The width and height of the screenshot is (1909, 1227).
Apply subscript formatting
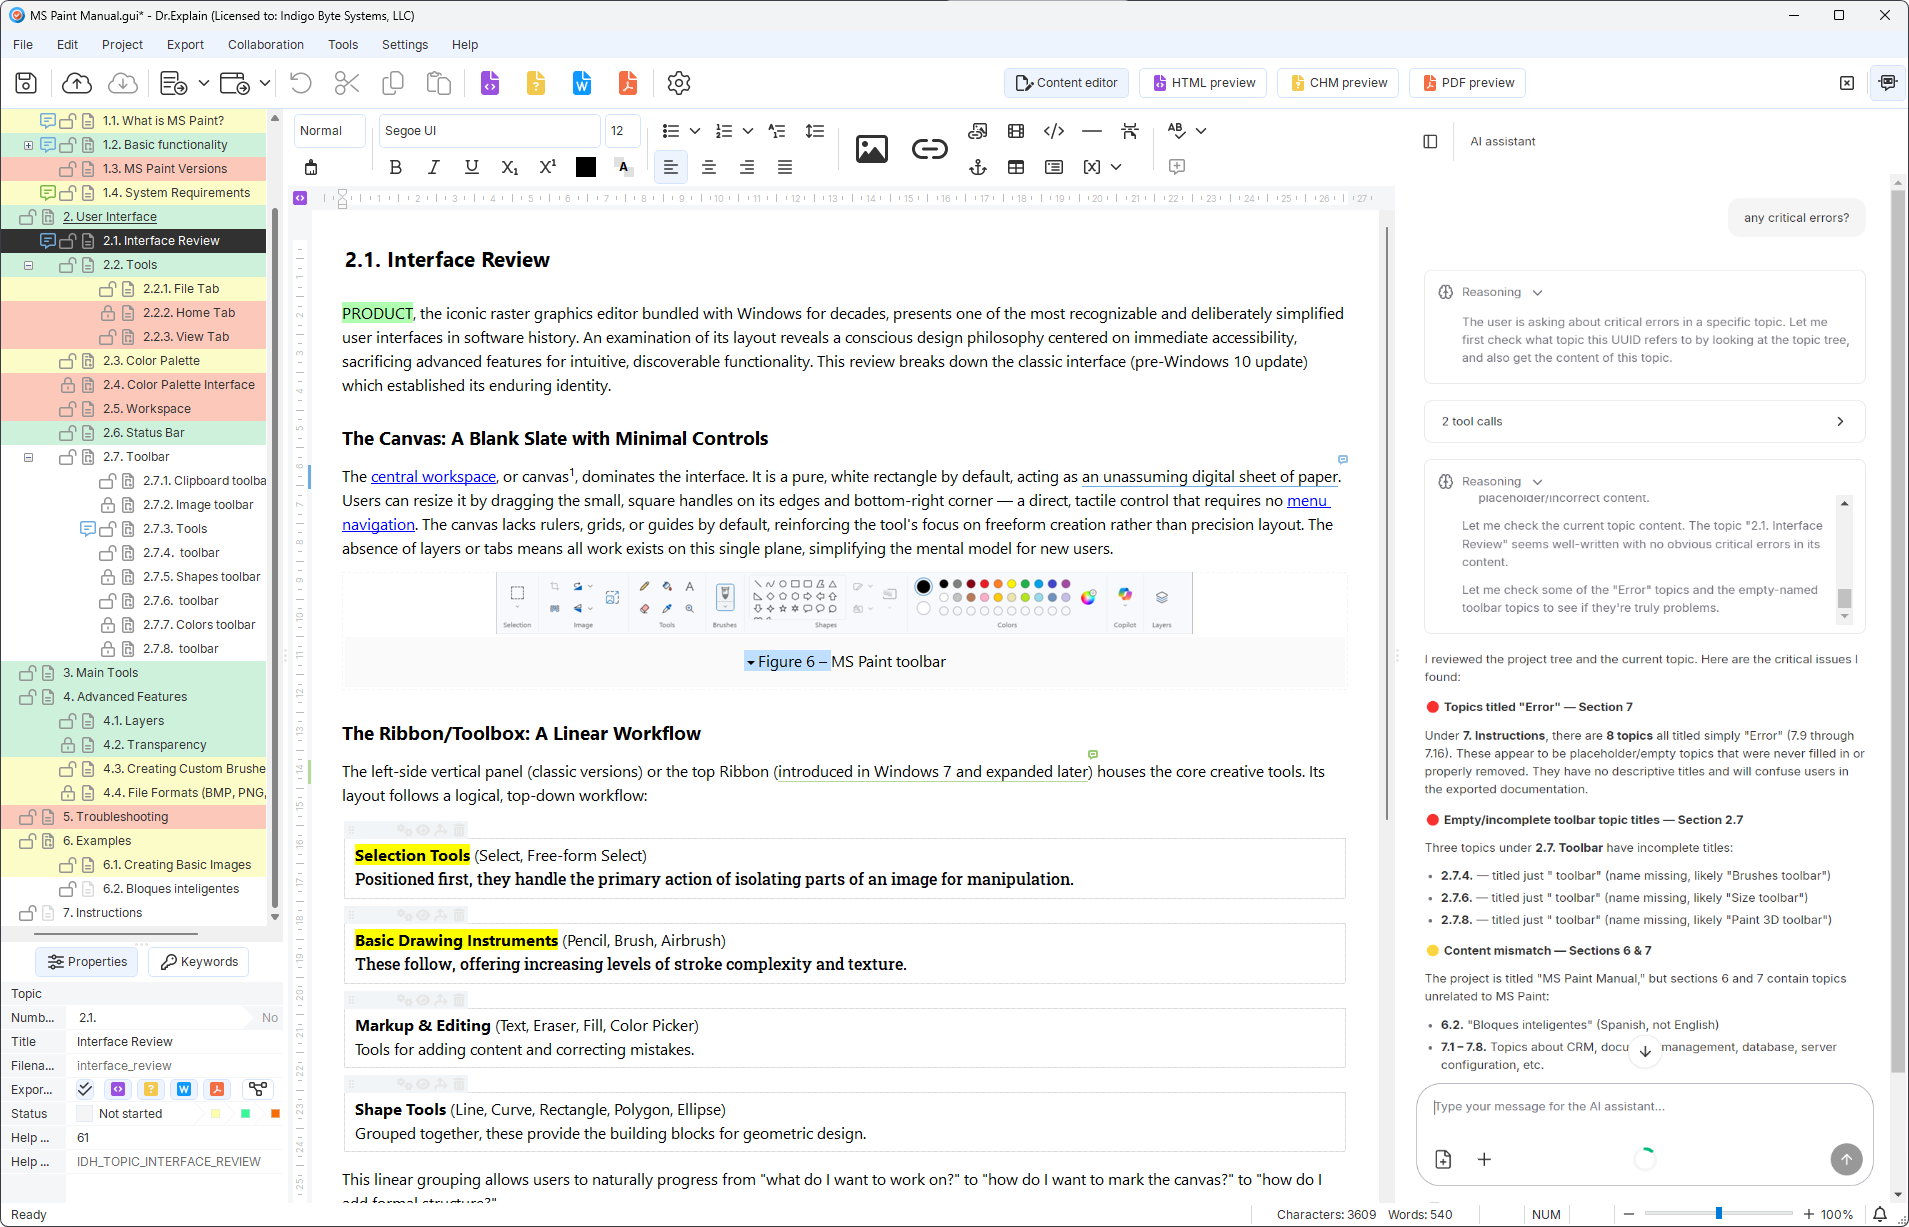pyautogui.click(x=510, y=167)
